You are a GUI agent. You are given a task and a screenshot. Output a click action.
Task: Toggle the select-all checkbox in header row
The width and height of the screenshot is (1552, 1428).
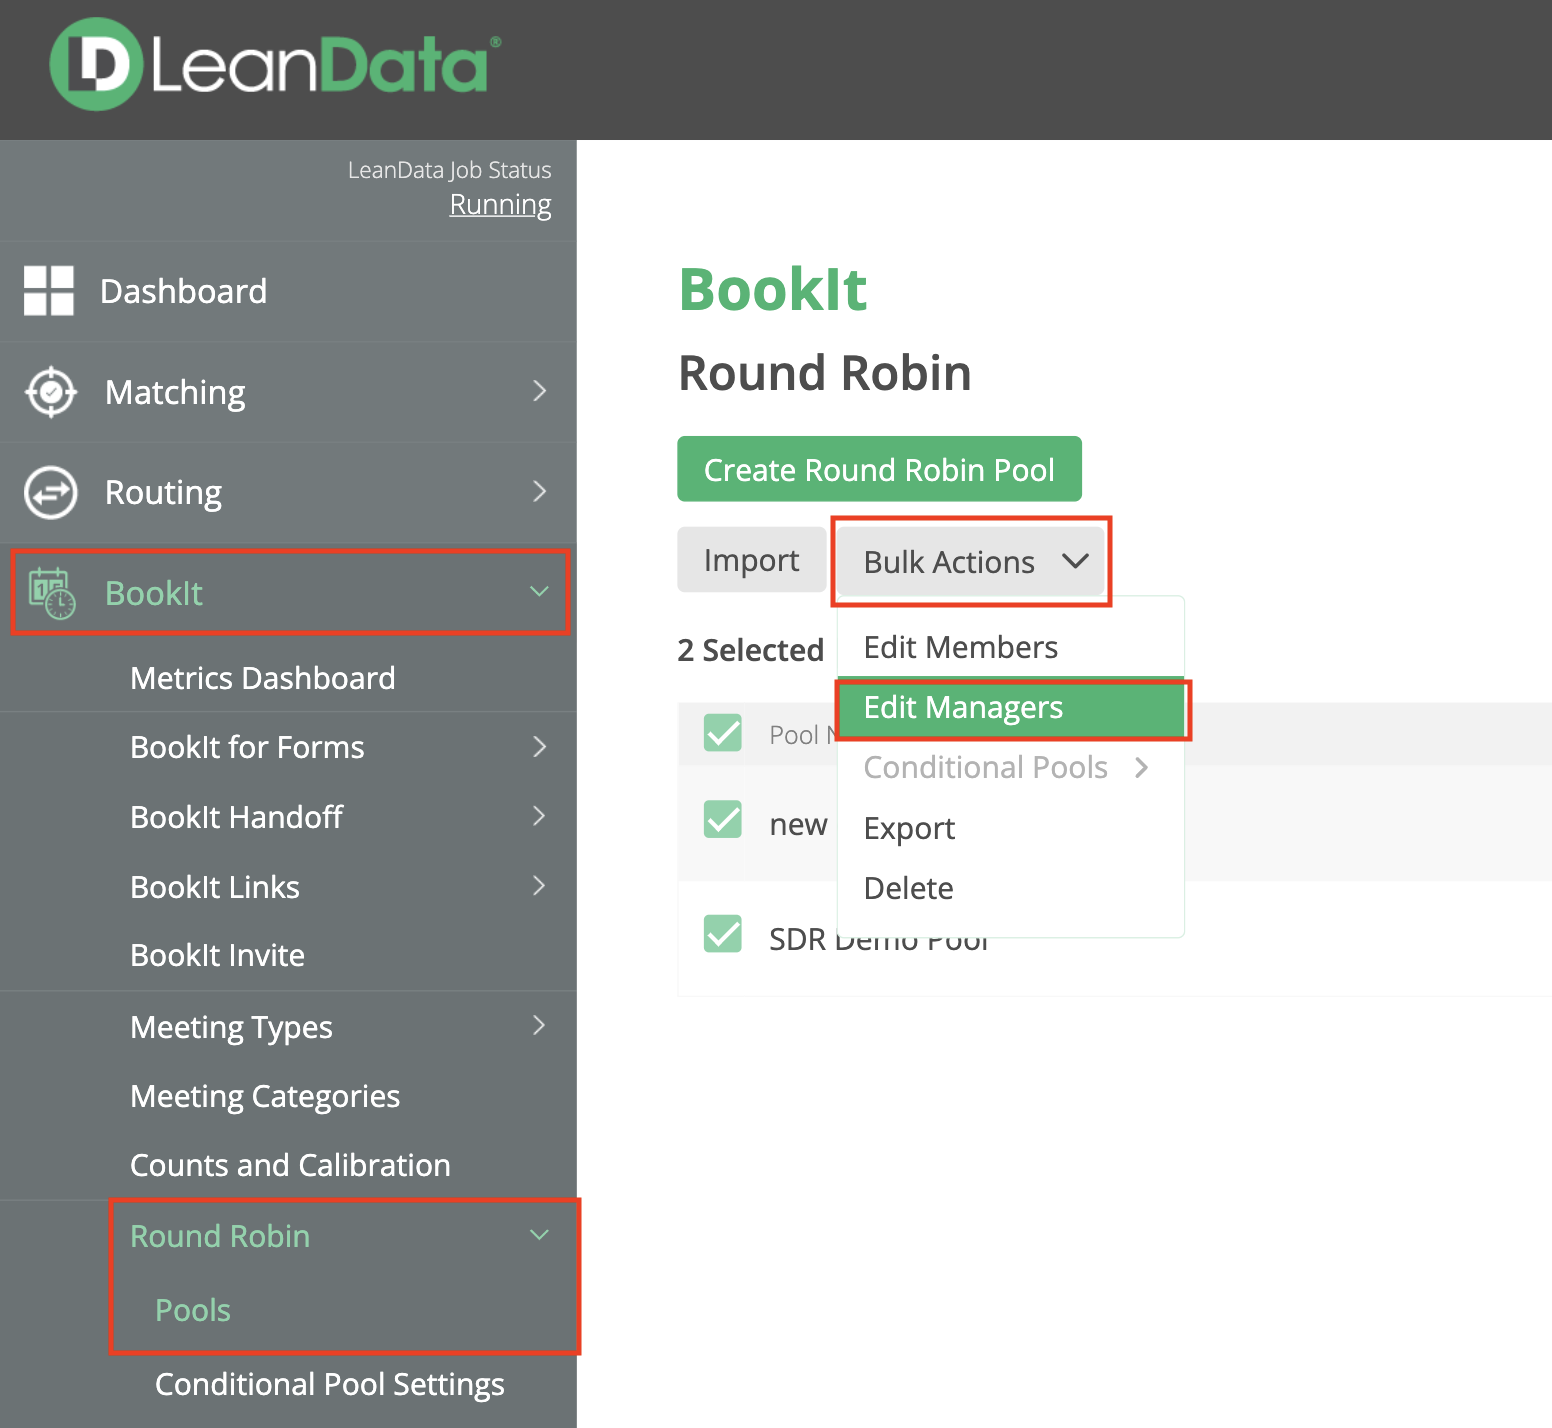722,733
